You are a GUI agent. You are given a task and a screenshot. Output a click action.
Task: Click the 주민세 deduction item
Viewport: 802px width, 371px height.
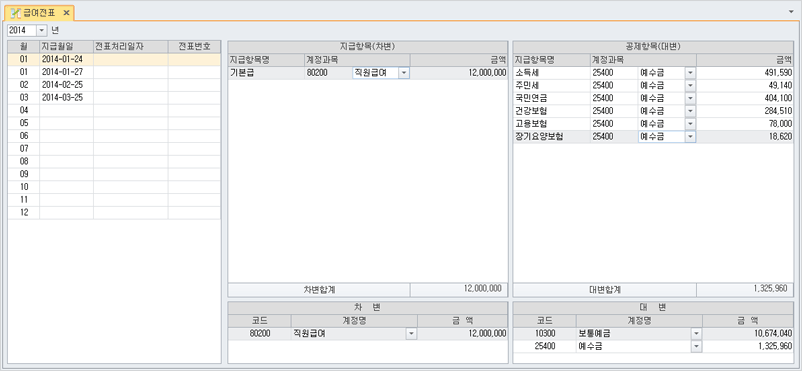[x=551, y=85]
